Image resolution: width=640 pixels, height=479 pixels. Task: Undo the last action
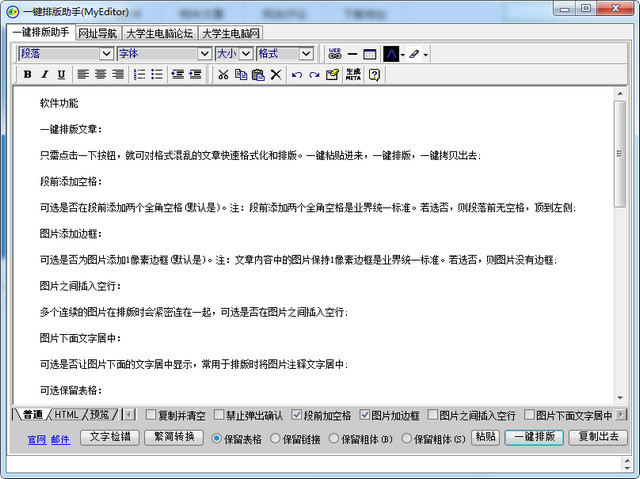coord(297,75)
